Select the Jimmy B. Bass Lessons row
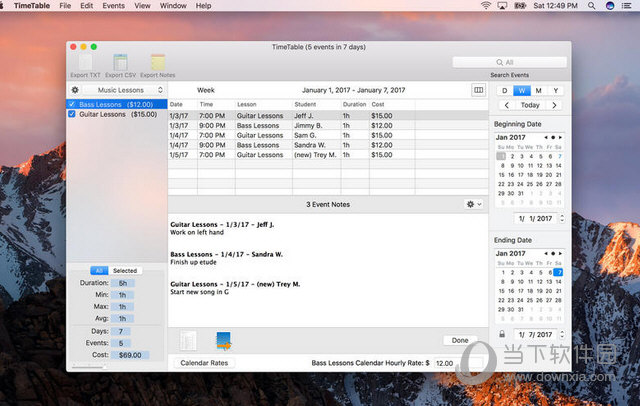640x406 pixels. coord(328,125)
